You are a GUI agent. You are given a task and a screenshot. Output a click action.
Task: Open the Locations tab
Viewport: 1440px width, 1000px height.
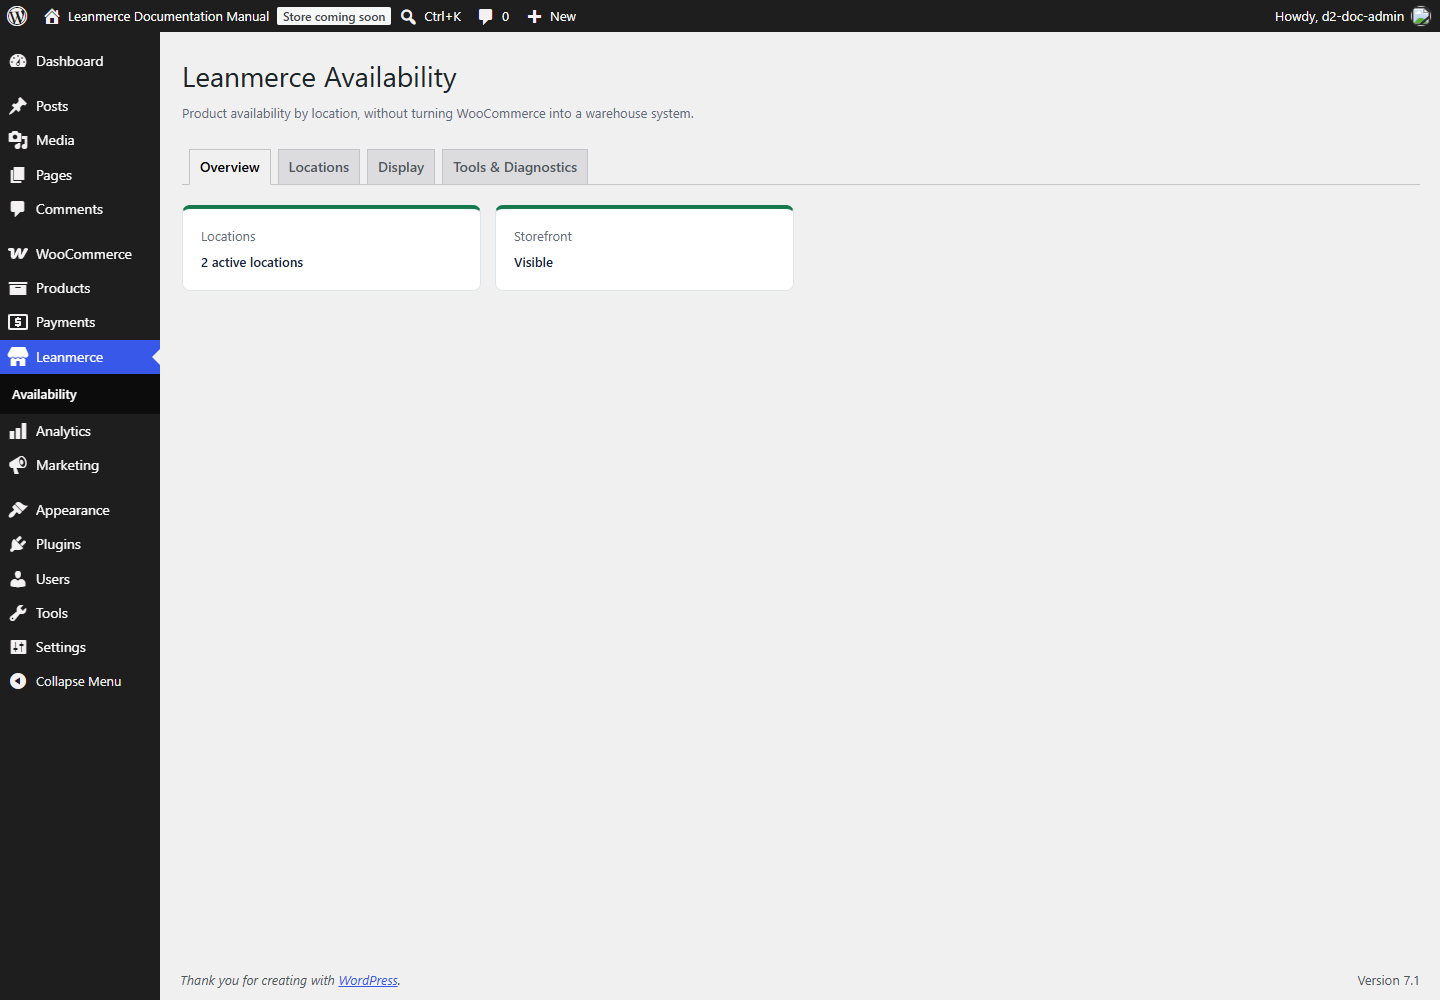319,167
